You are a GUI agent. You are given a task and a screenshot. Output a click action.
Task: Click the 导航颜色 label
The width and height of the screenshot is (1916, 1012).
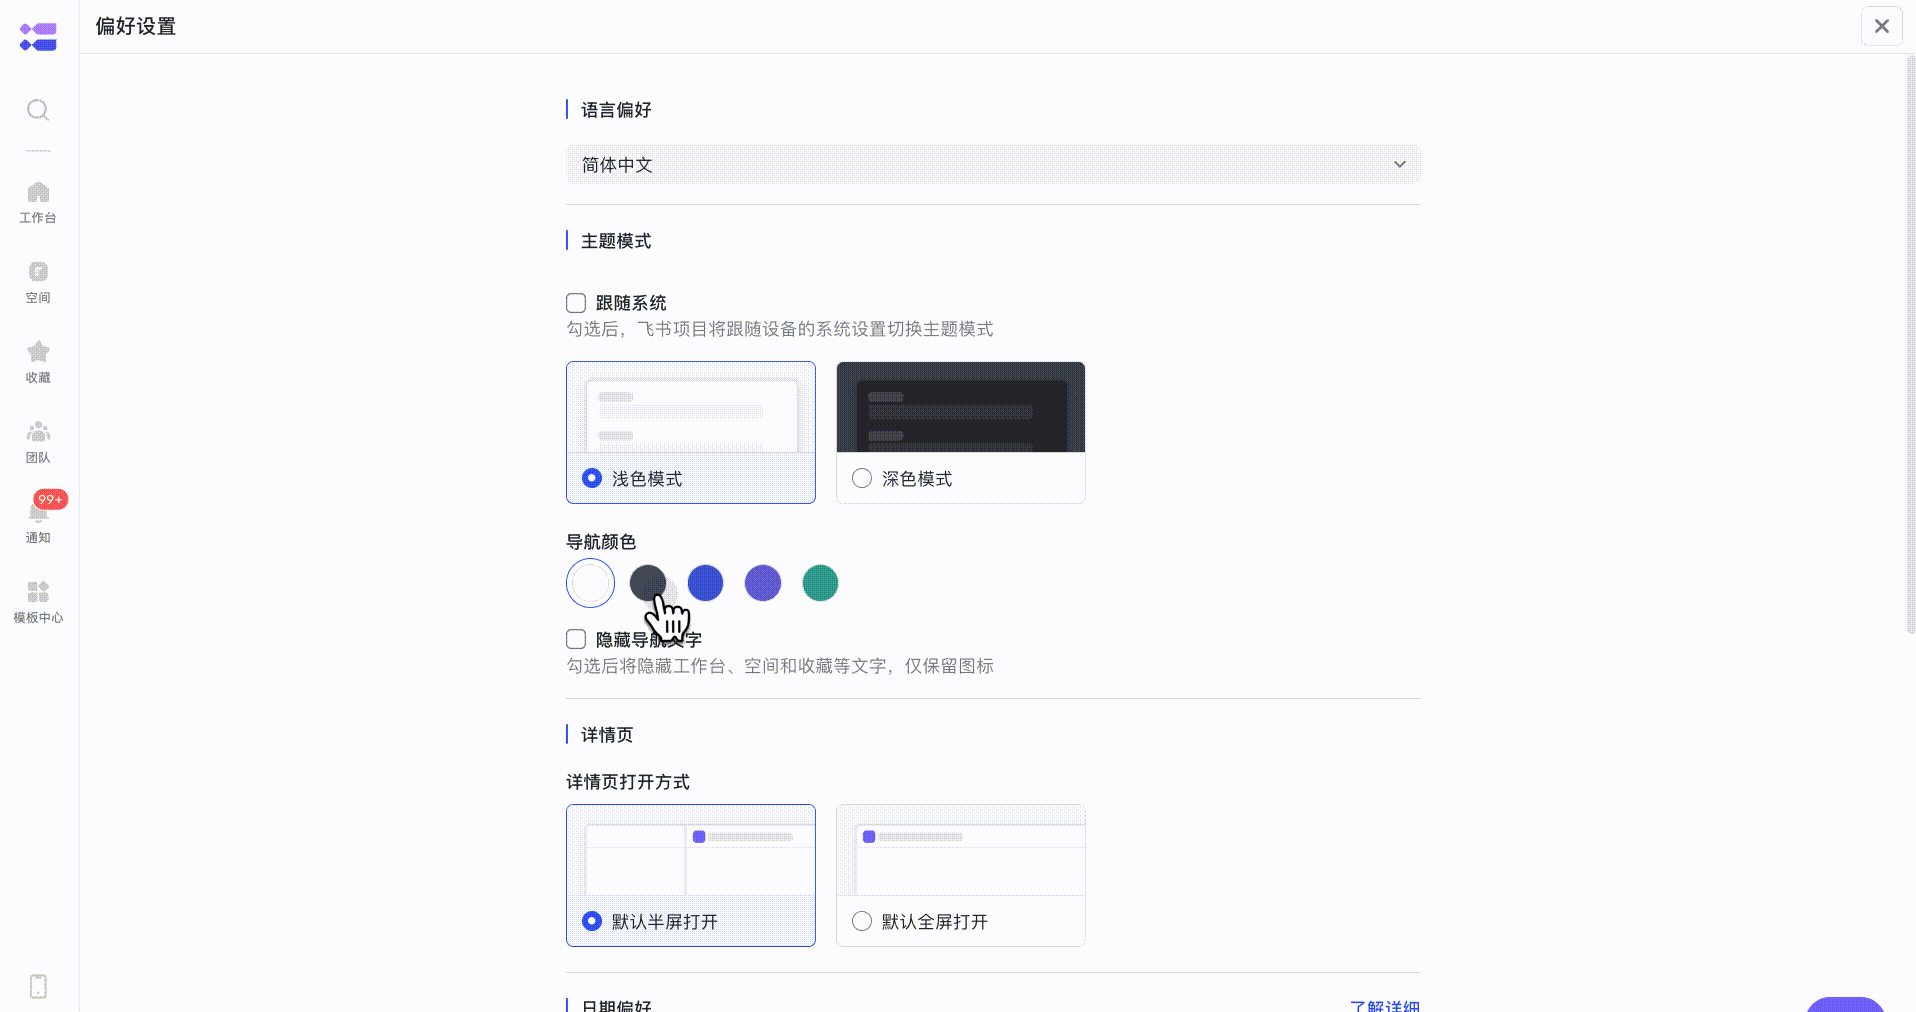point(601,542)
